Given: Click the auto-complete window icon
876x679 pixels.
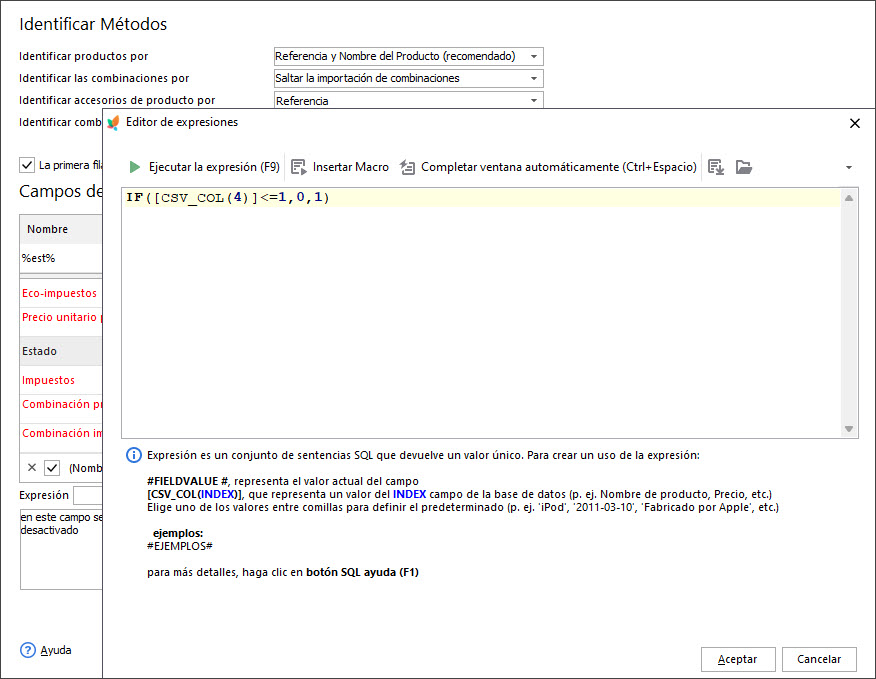Looking at the screenshot, I should coord(407,167).
